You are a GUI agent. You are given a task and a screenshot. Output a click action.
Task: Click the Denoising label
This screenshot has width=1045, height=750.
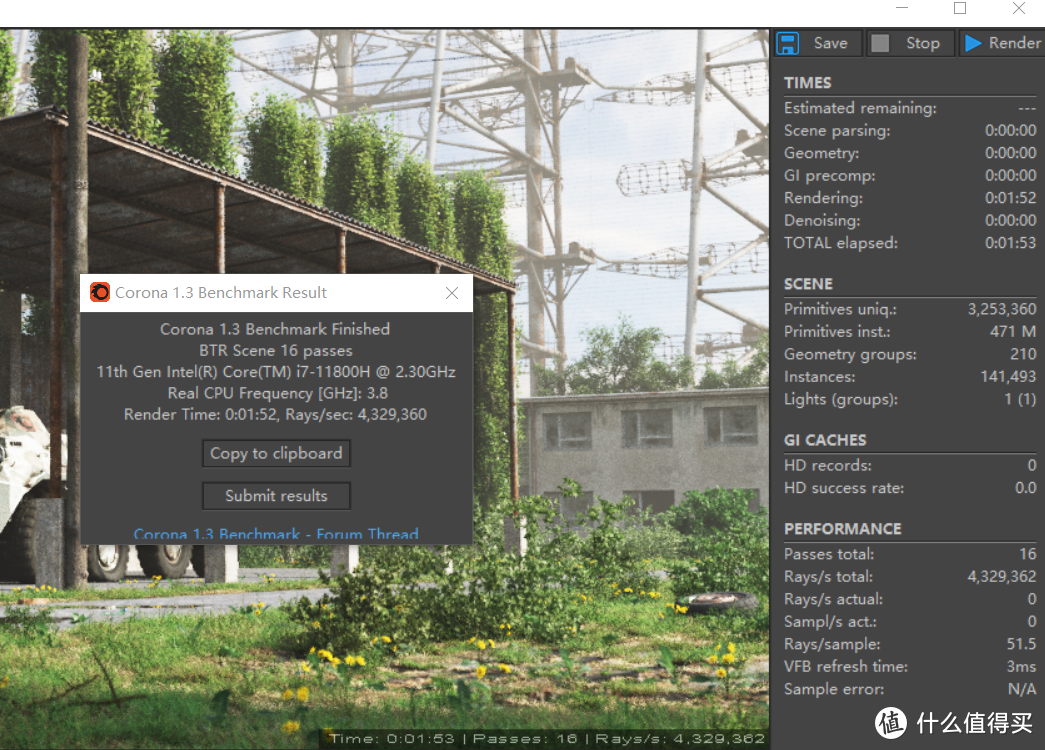coord(822,221)
